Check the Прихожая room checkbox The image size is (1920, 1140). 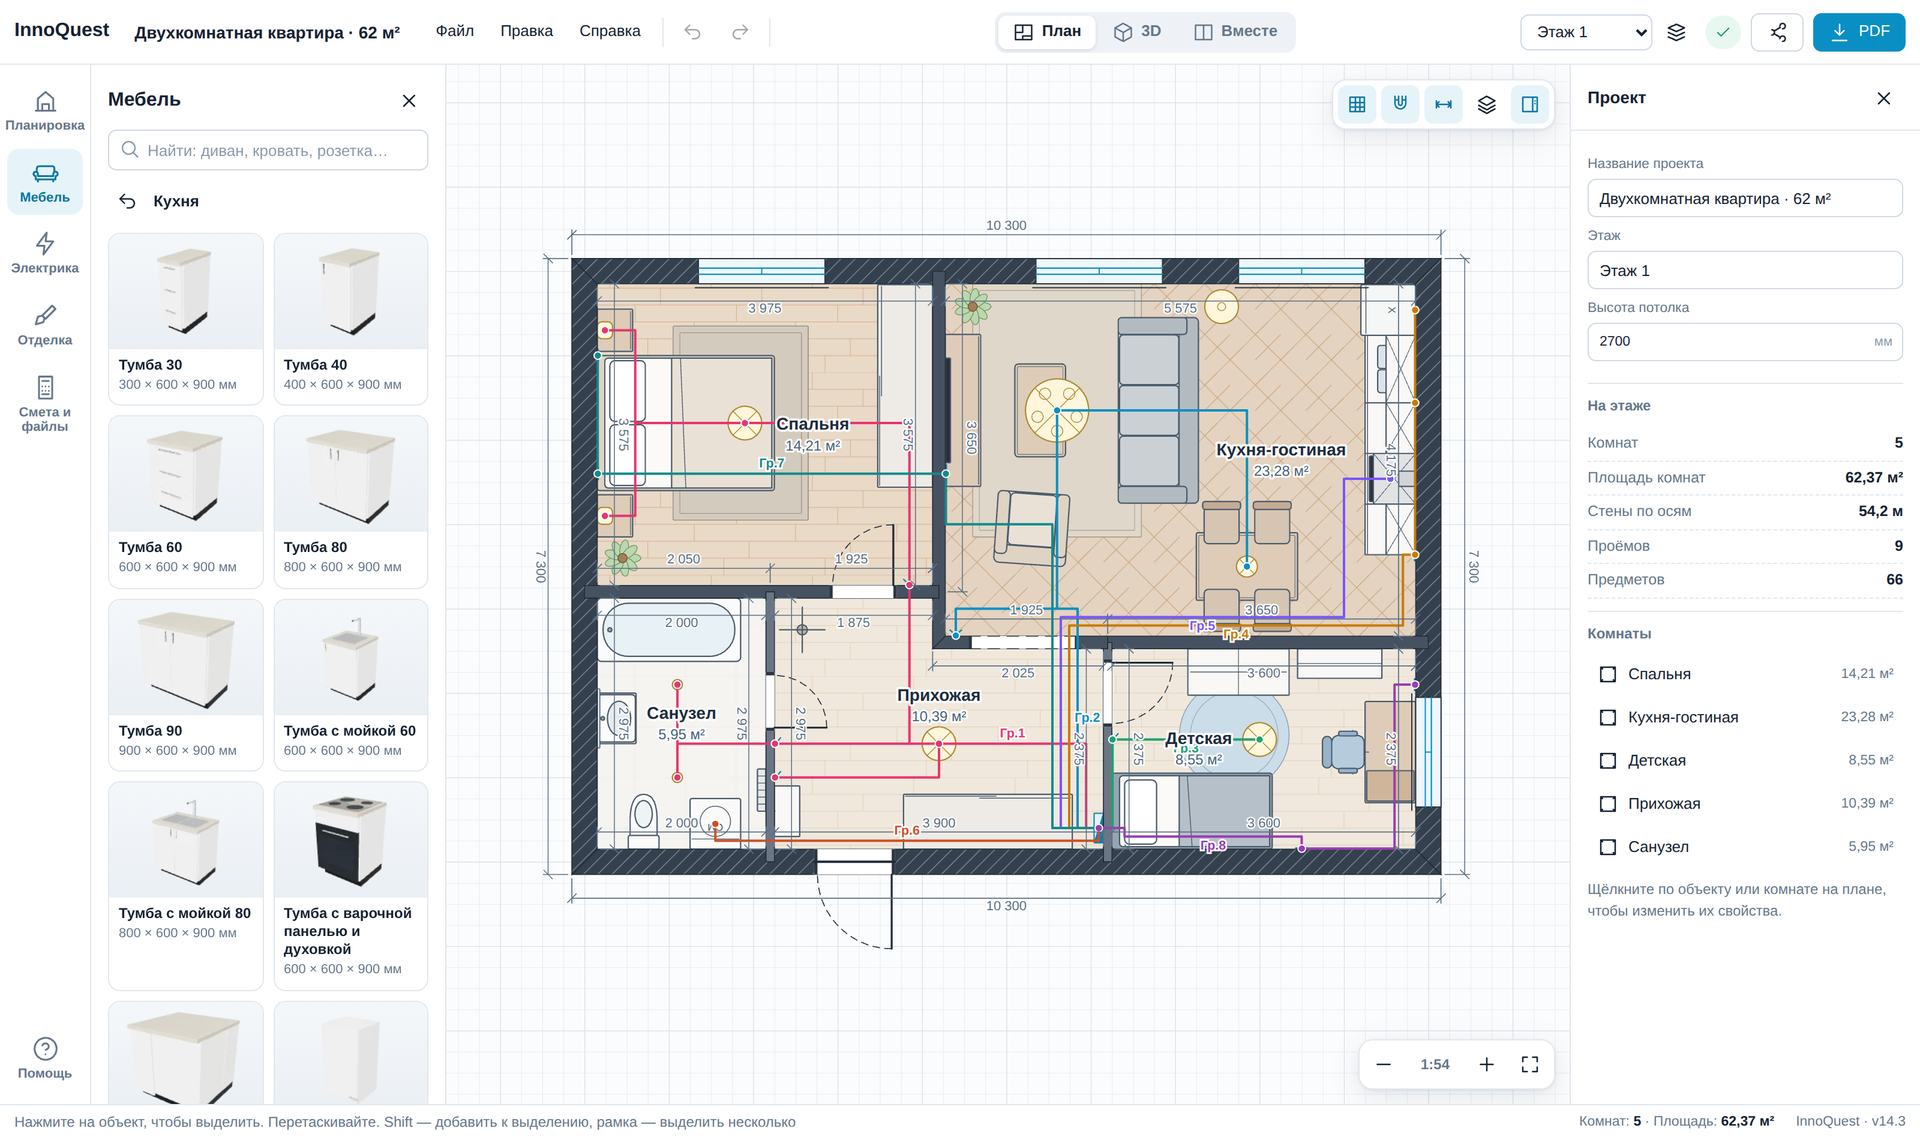(x=1608, y=803)
